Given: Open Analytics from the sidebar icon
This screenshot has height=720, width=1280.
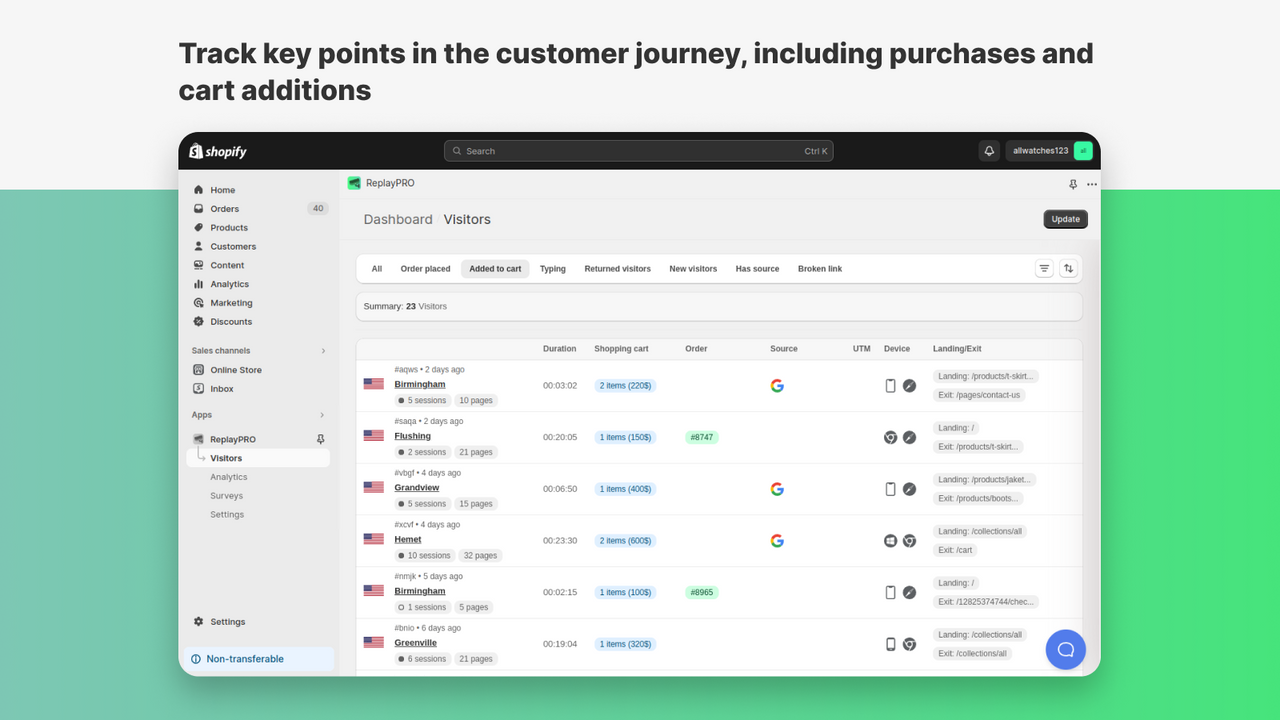Looking at the screenshot, I should click(200, 284).
